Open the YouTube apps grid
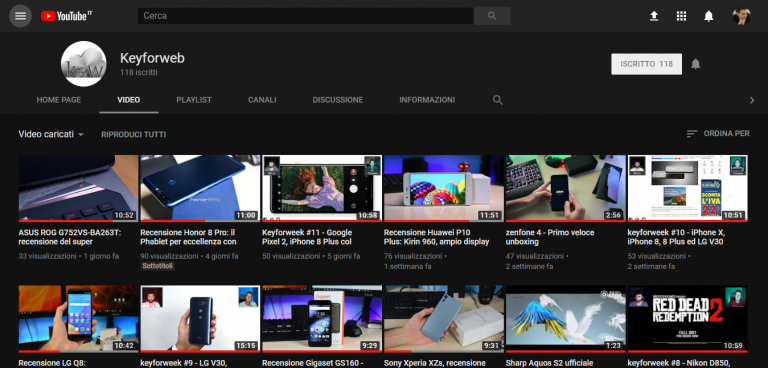 (681, 16)
